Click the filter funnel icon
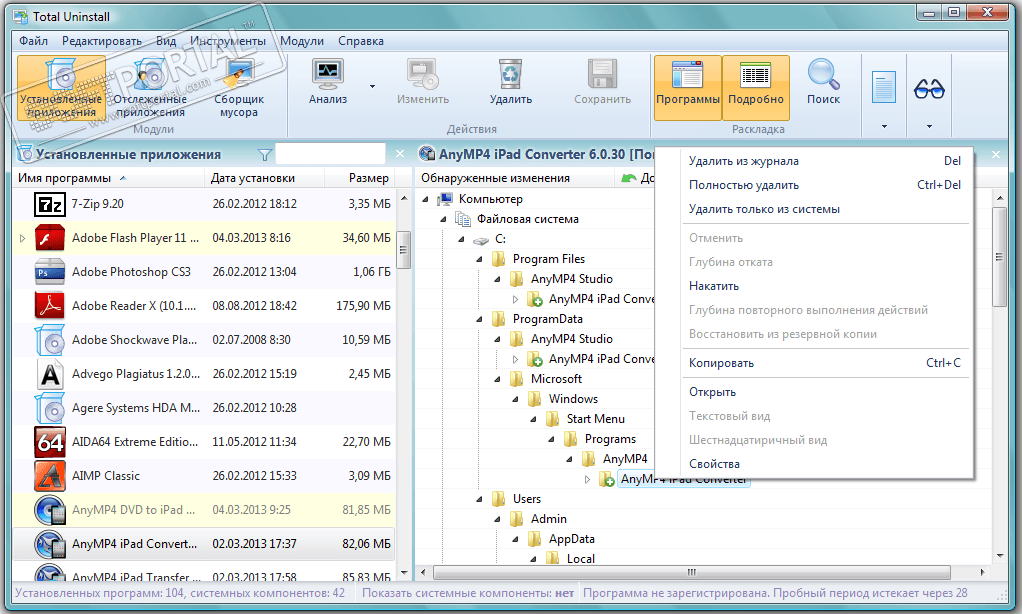 click(265, 154)
